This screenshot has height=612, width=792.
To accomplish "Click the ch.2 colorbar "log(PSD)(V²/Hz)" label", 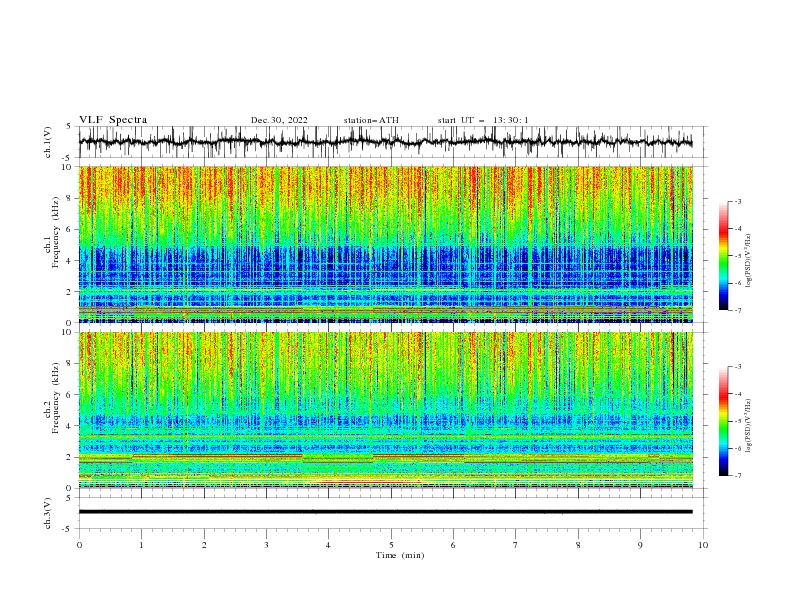I will [x=749, y=426].
